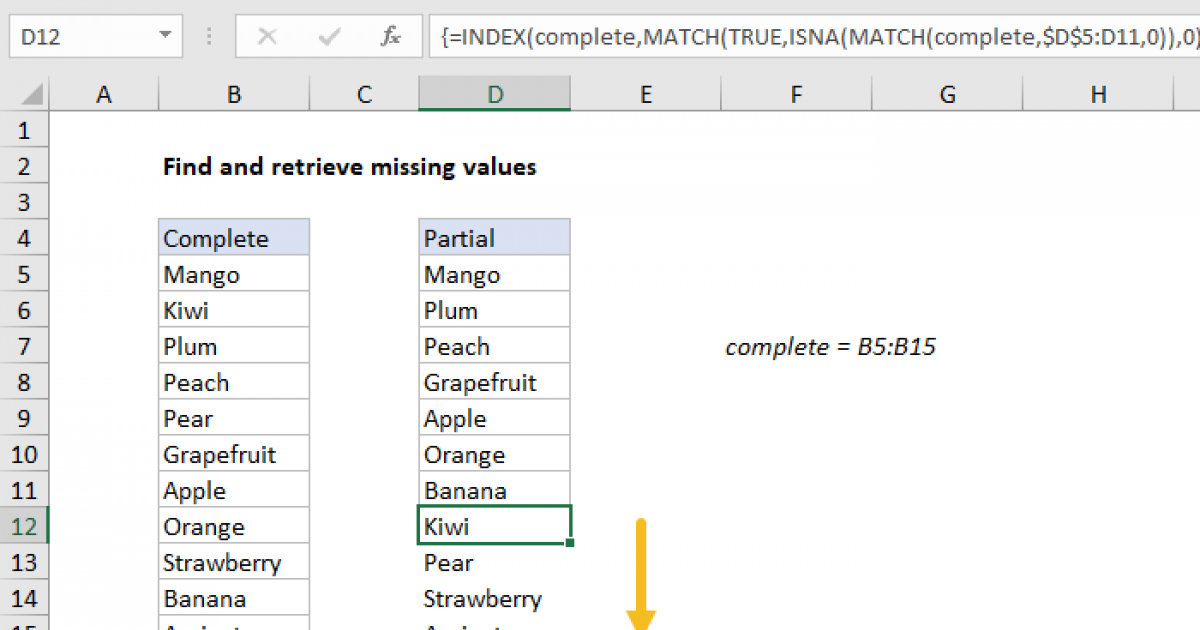
Task: Click the Insert Function fx icon
Action: (x=390, y=36)
